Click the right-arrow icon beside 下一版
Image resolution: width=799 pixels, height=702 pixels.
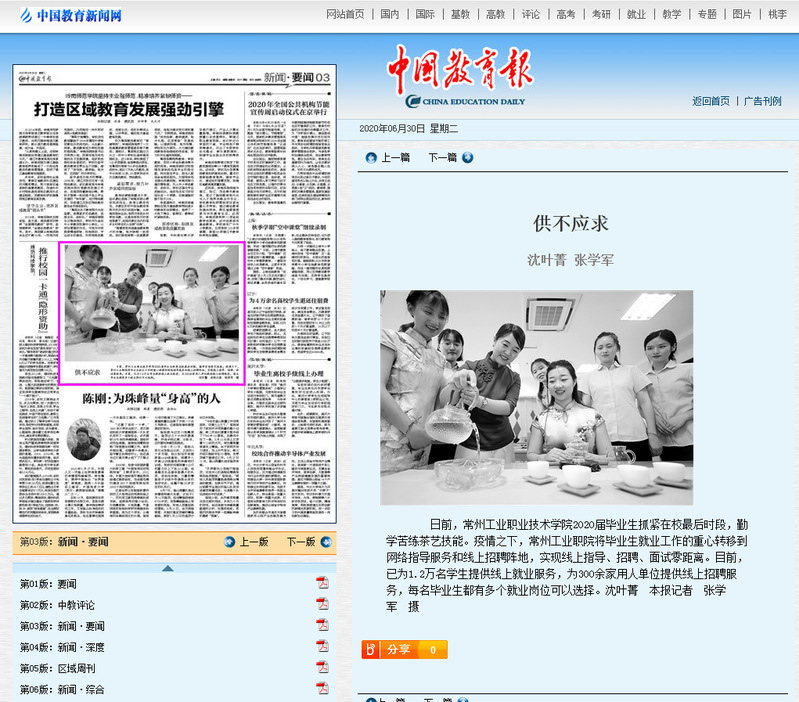(x=326, y=542)
